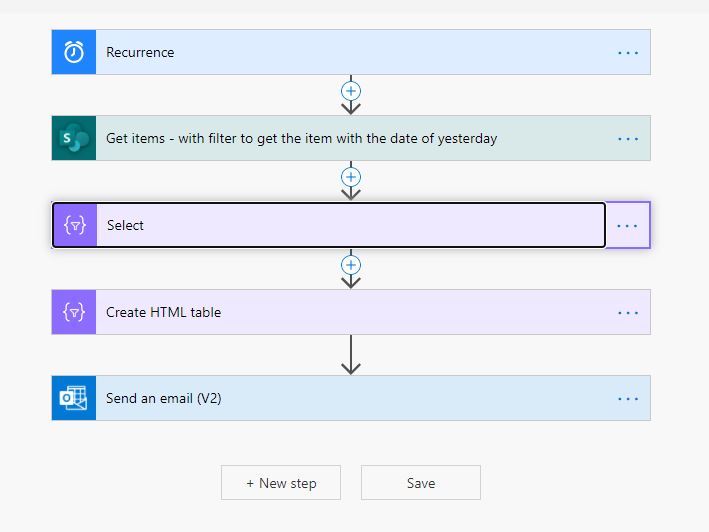
Task: Expand the Create HTML table card
Action: coord(351,312)
